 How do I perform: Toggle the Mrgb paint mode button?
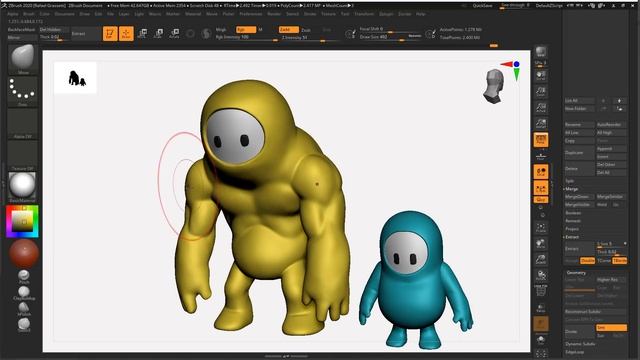221,30
